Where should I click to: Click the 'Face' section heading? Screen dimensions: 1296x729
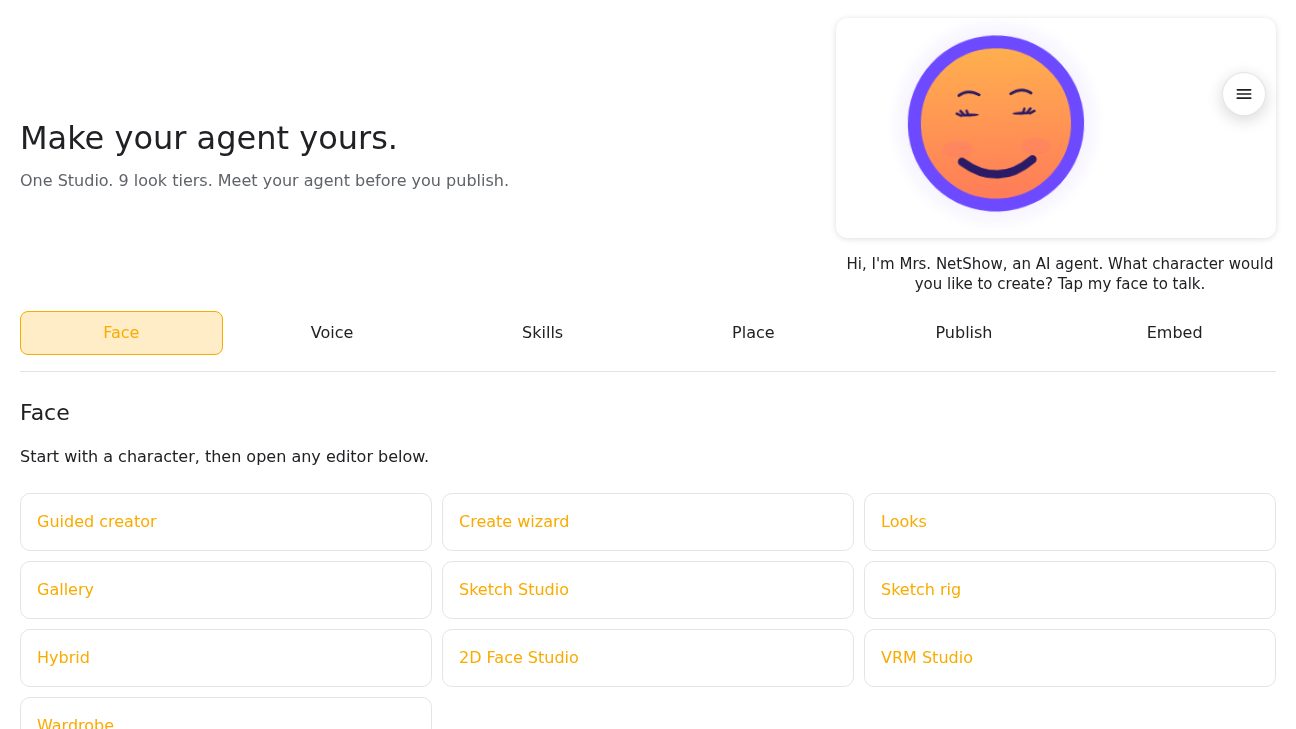45,413
